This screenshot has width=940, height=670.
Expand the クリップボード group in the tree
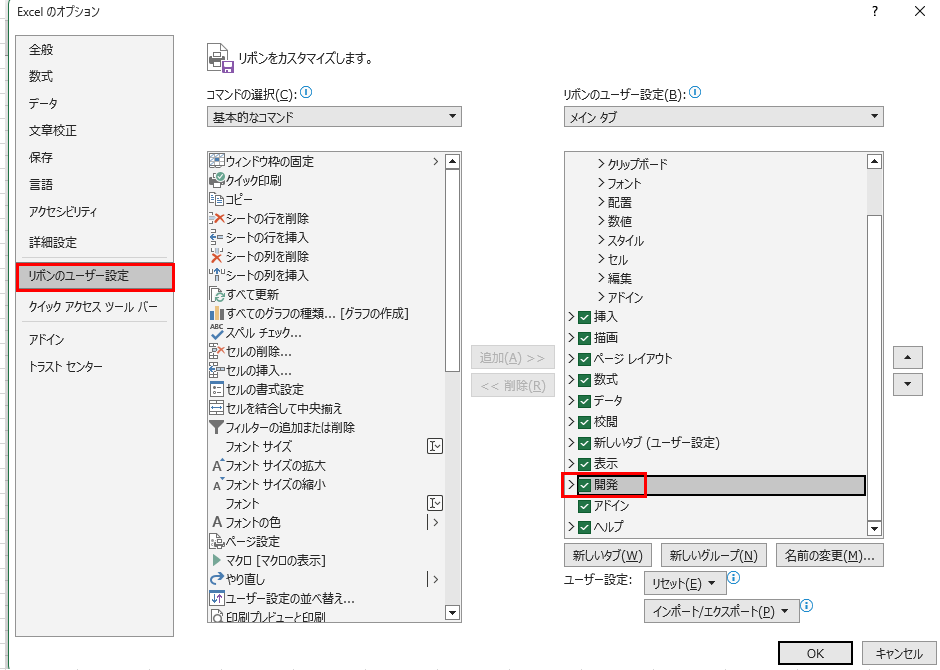point(602,163)
